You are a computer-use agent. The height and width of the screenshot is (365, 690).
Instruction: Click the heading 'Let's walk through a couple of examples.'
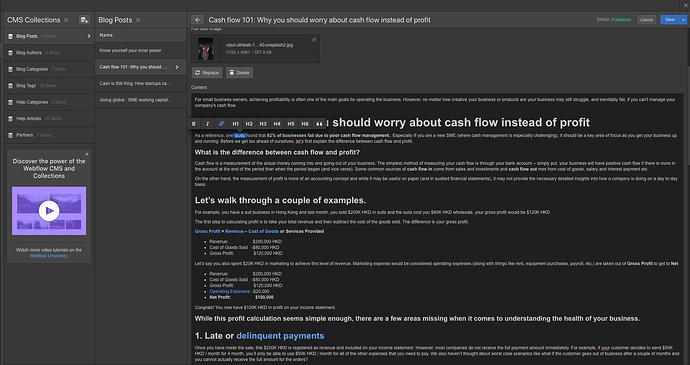(280, 200)
